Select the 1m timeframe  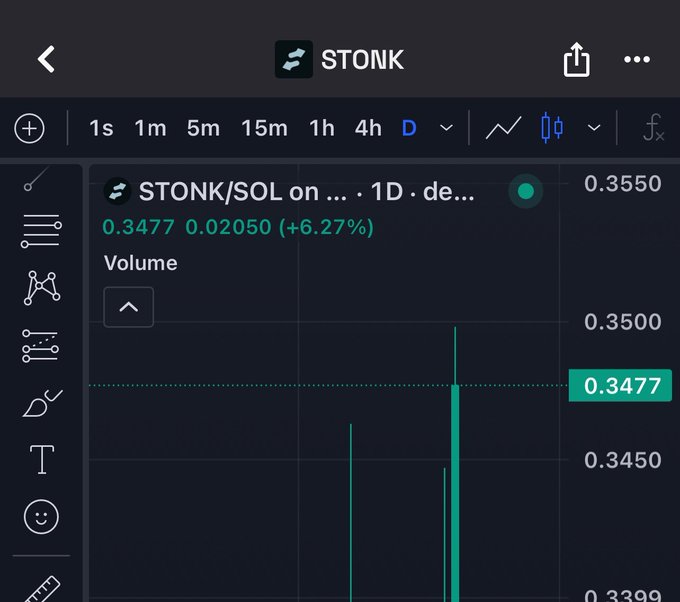[x=150, y=128]
